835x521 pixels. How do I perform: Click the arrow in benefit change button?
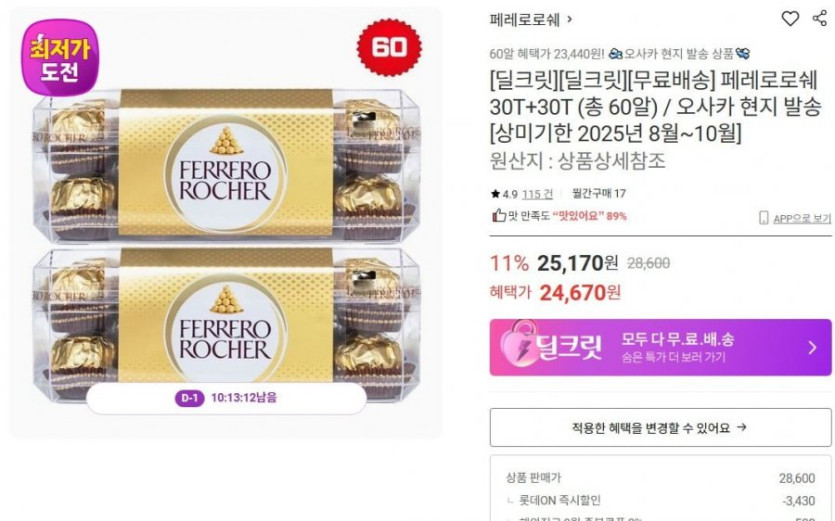point(742,427)
